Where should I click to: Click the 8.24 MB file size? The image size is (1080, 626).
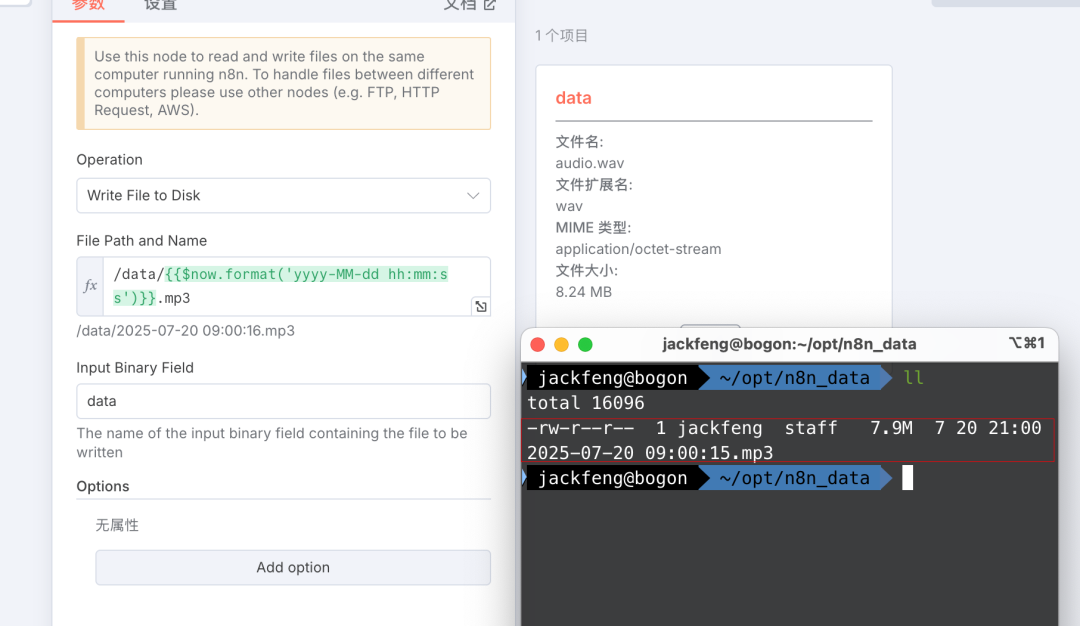pyautogui.click(x=583, y=292)
